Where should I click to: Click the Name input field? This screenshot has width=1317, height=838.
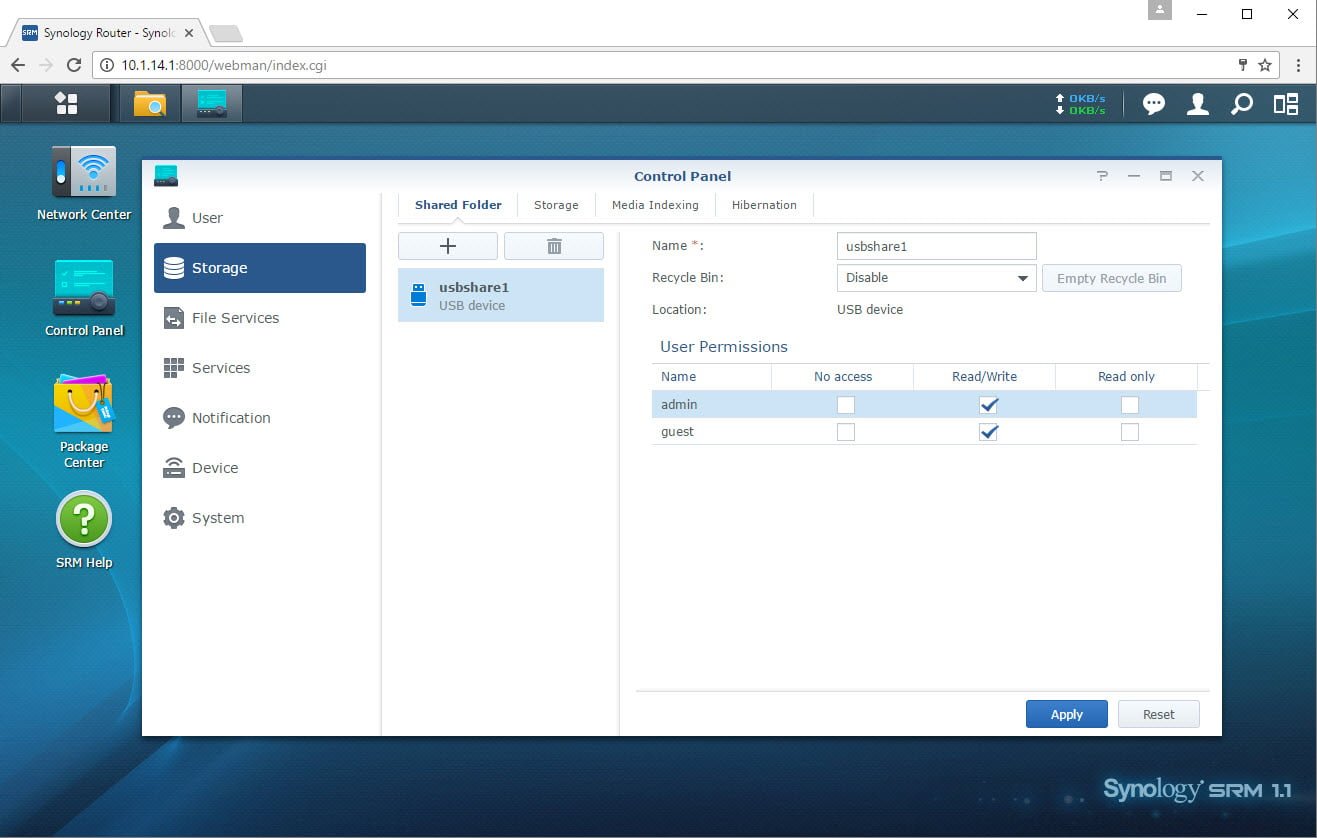pos(936,246)
